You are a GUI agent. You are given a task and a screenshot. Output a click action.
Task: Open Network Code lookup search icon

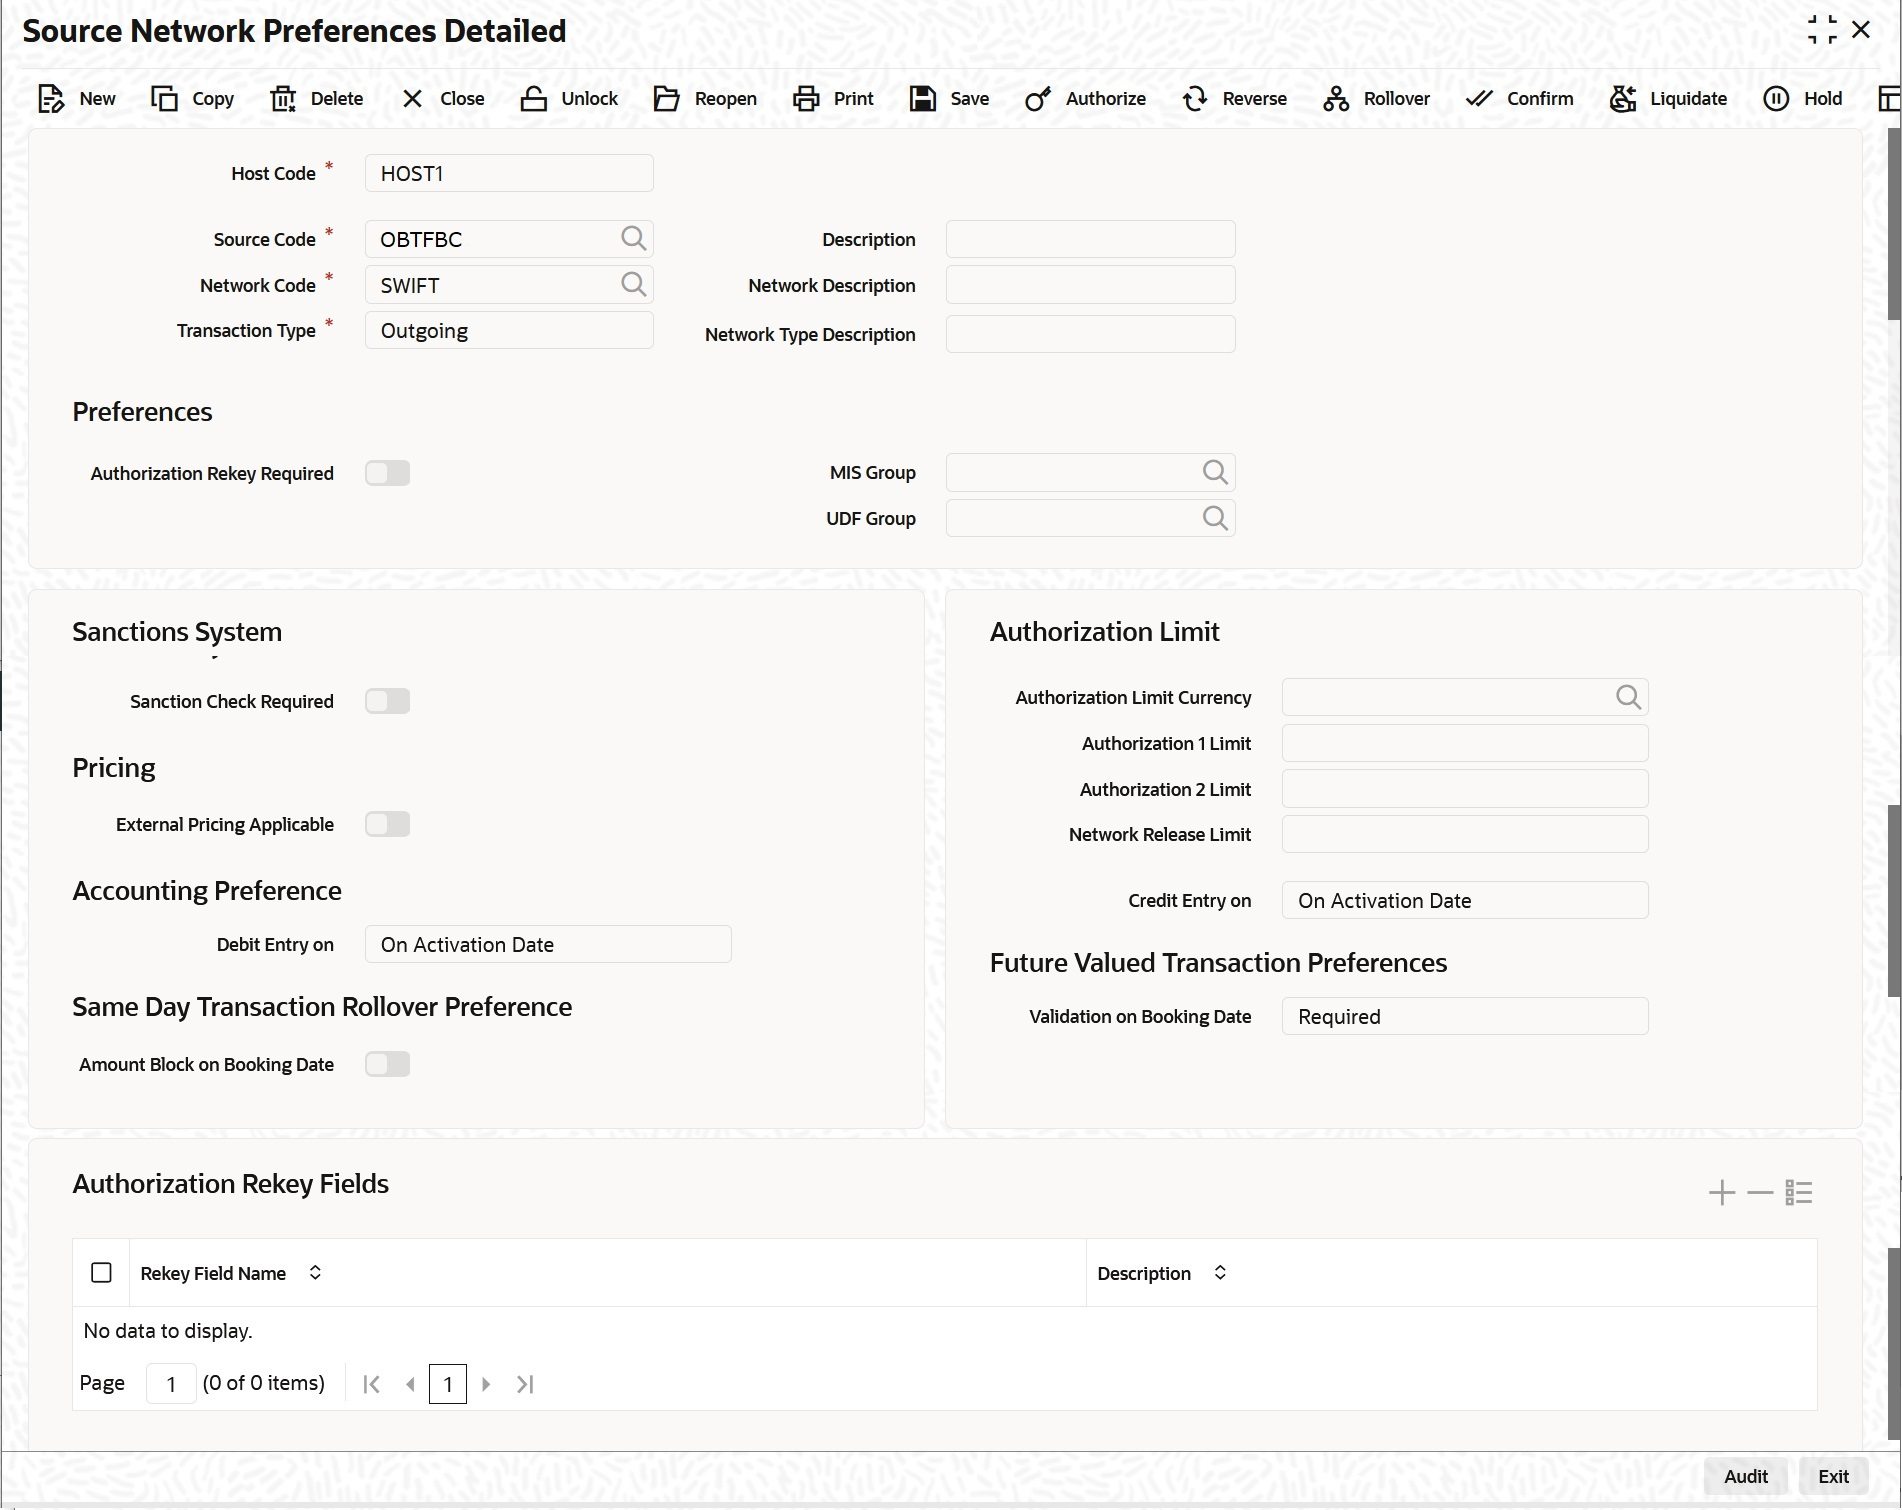pos(633,284)
